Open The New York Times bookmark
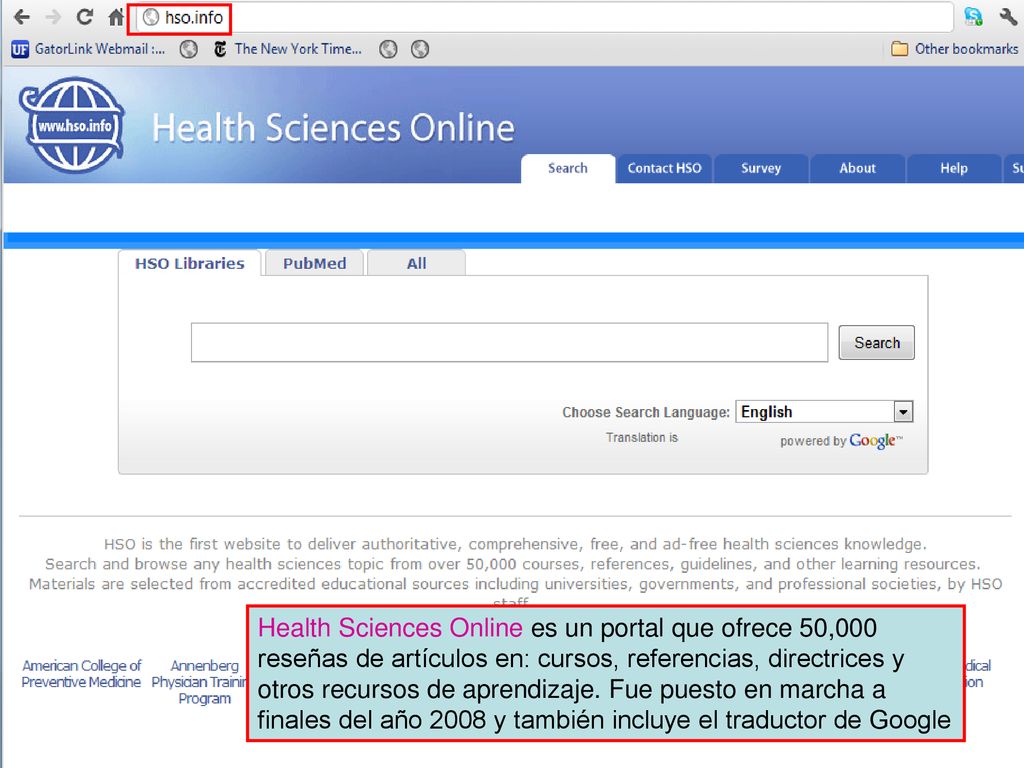This screenshot has height=768, width=1024. point(287,49)
